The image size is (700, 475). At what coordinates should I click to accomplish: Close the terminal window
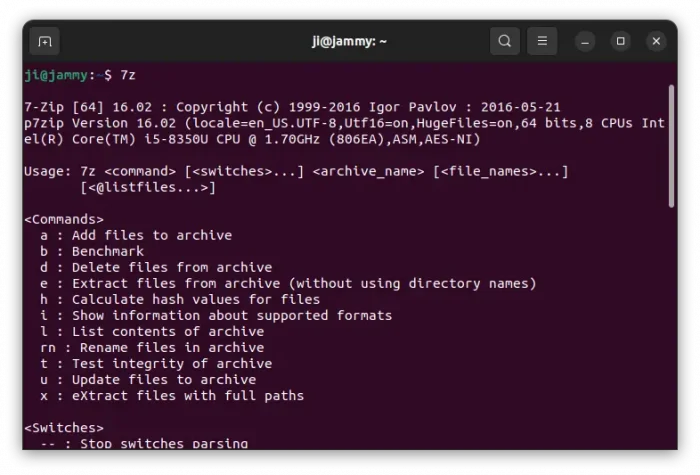pos(656,41)
